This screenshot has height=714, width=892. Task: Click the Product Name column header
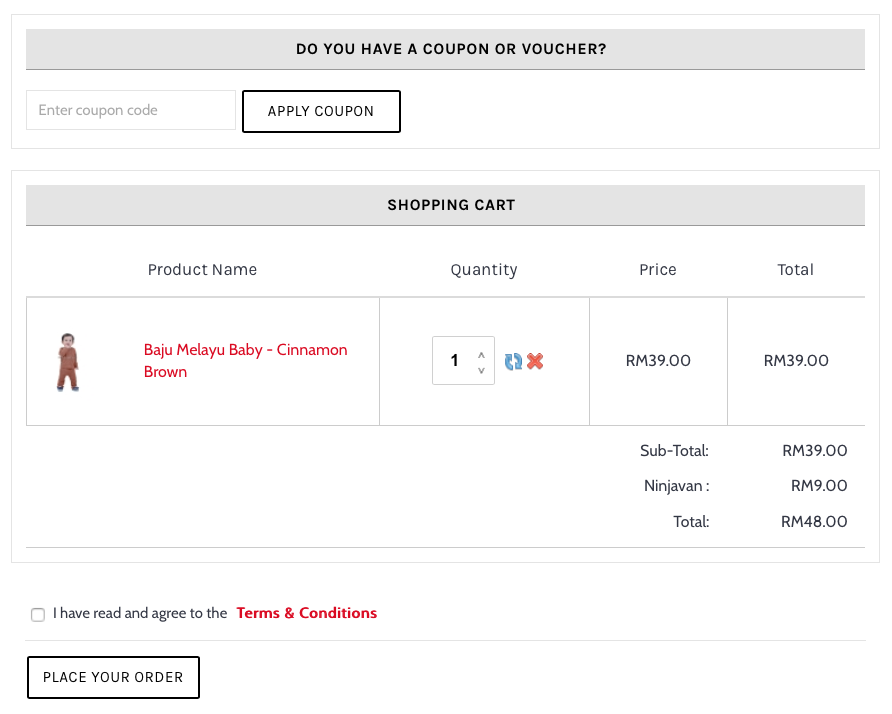[x=203, y=270]
